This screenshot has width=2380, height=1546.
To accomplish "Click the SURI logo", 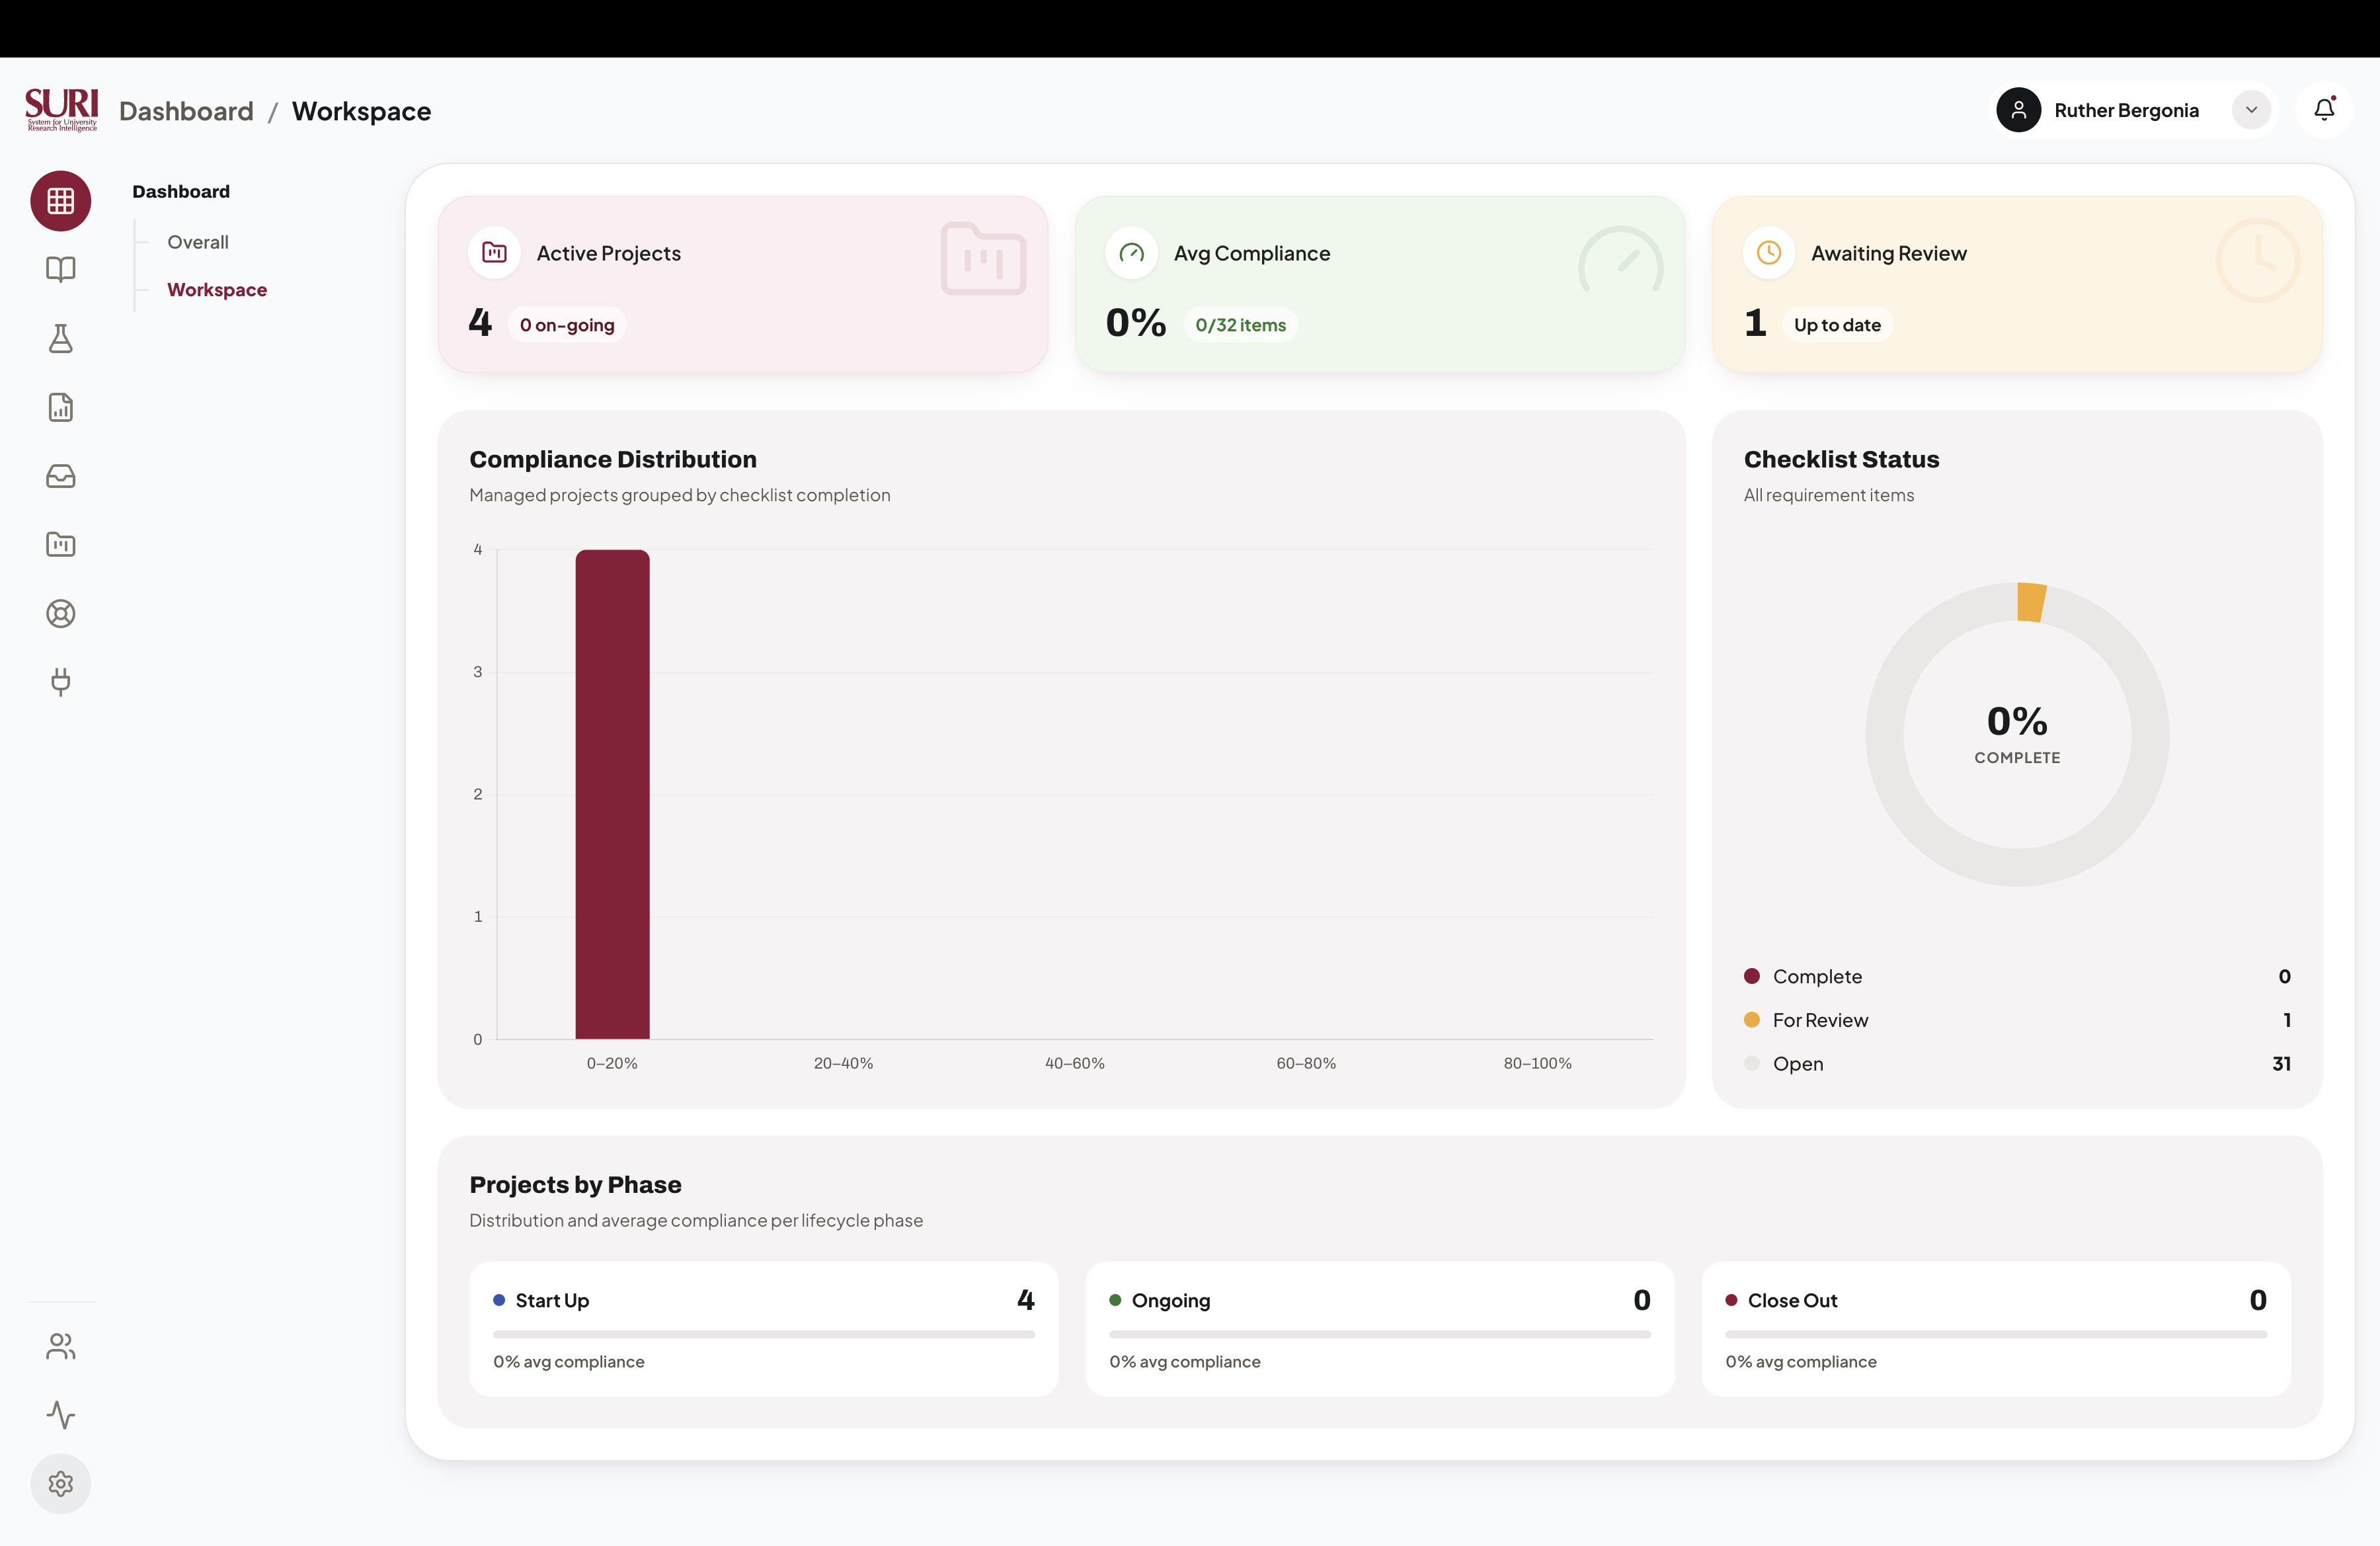I will click(61, 110).
